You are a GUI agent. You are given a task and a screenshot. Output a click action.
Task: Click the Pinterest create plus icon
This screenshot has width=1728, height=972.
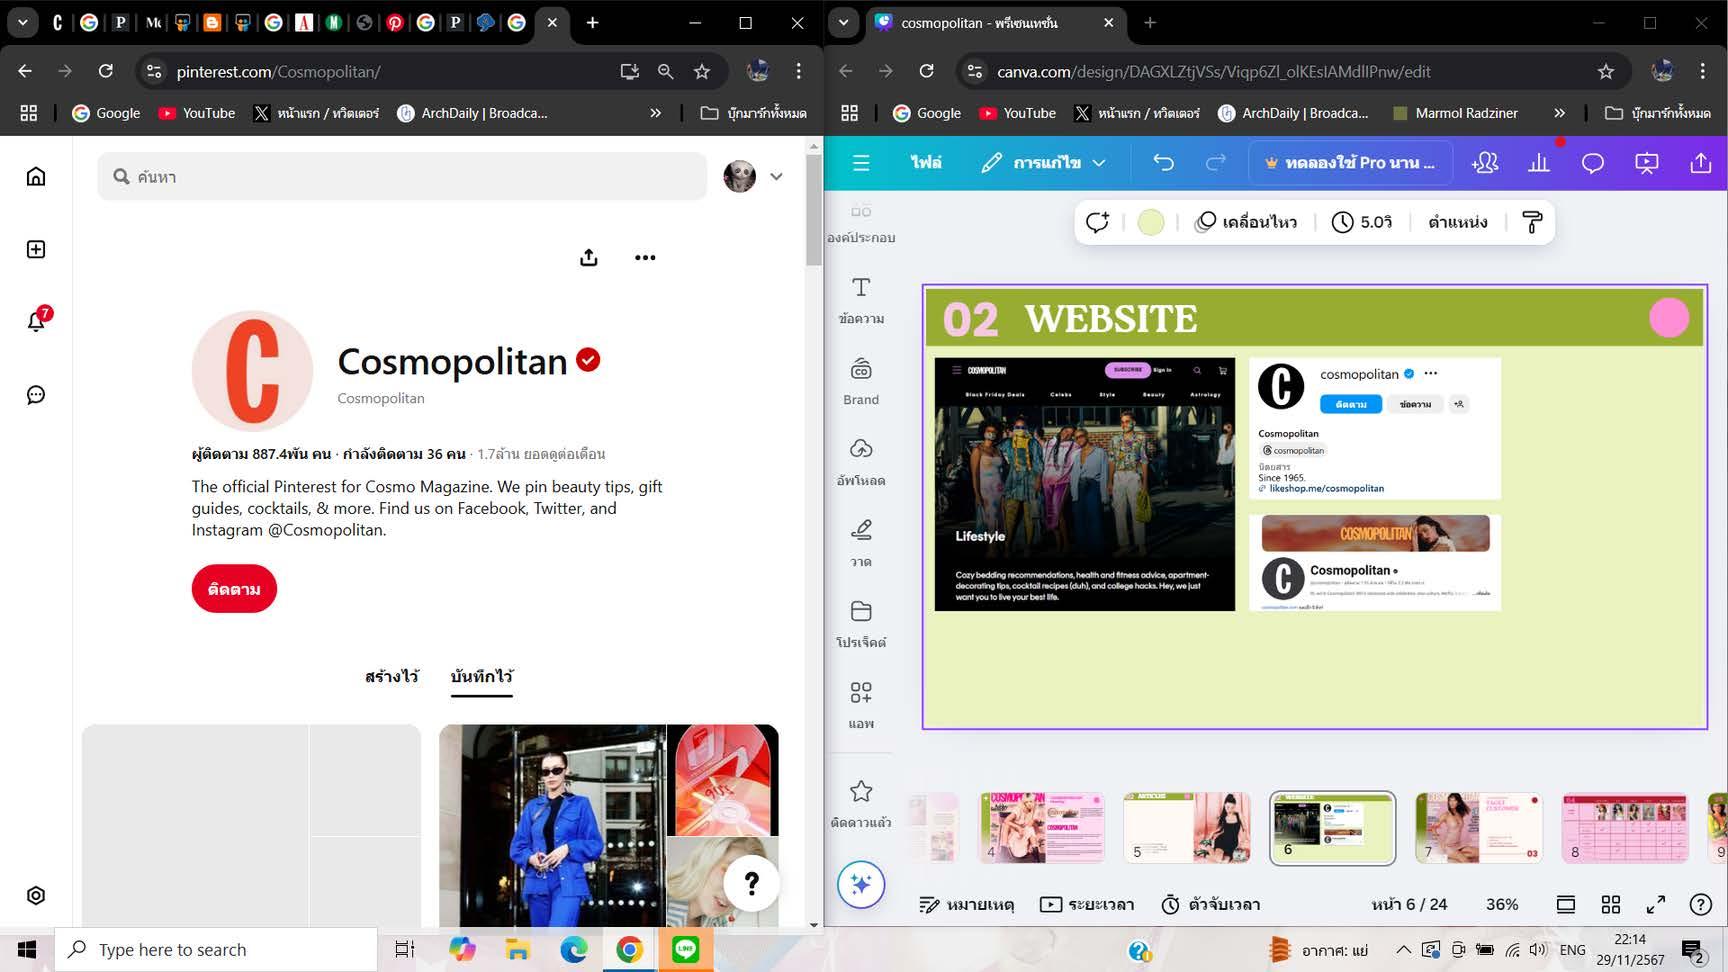click(x=36, y=249)
